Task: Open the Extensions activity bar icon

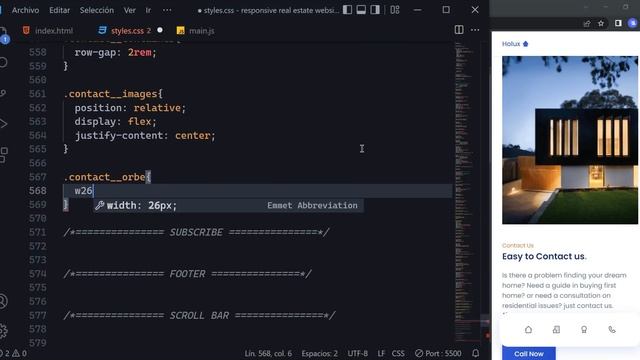Action: [3, 155]
